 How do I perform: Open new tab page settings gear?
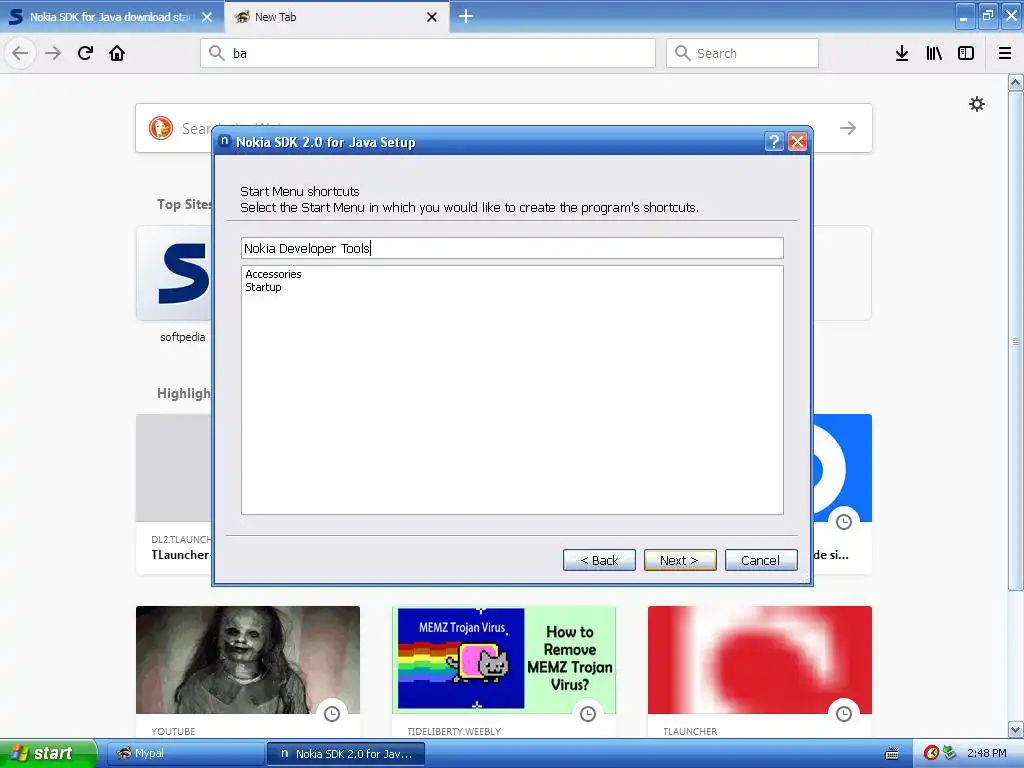pyautogui.click(x=976, y=104)
